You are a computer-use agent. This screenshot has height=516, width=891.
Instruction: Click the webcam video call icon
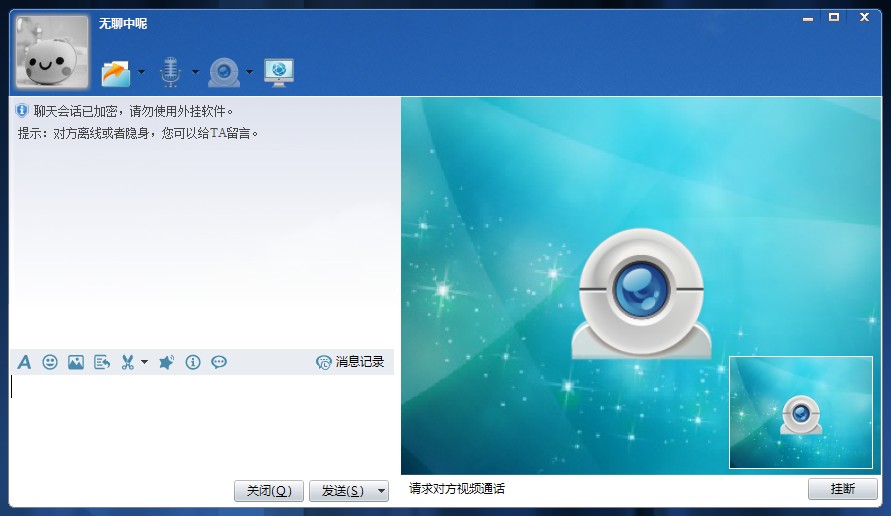224,72
